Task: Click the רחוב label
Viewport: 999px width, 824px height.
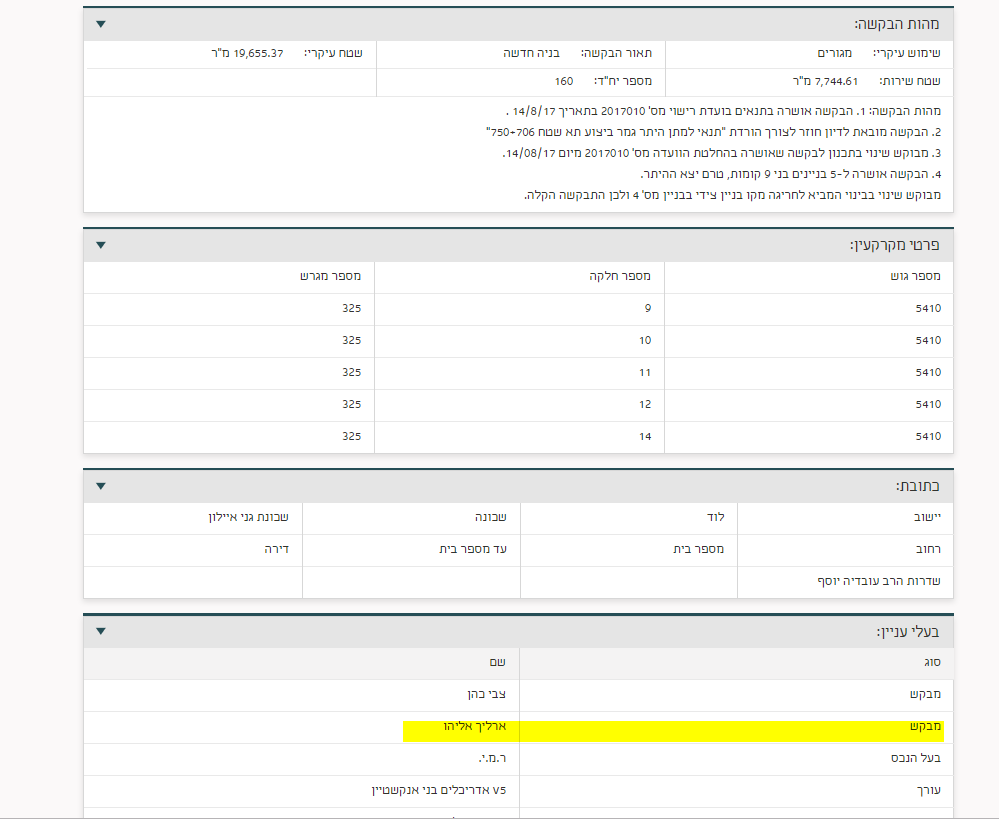Action: [928, 549]
